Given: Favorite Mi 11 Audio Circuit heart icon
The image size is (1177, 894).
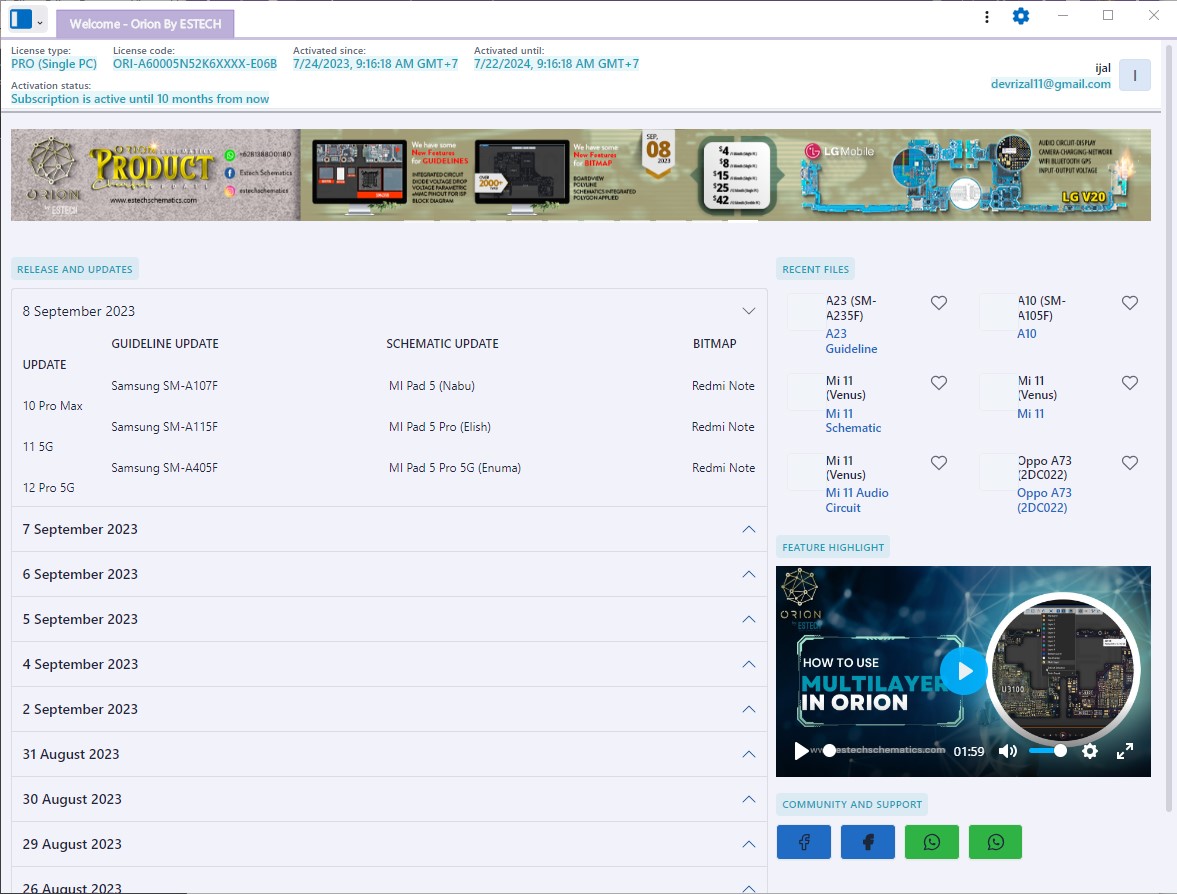Looking at the screenshot, I should [938, 462].
